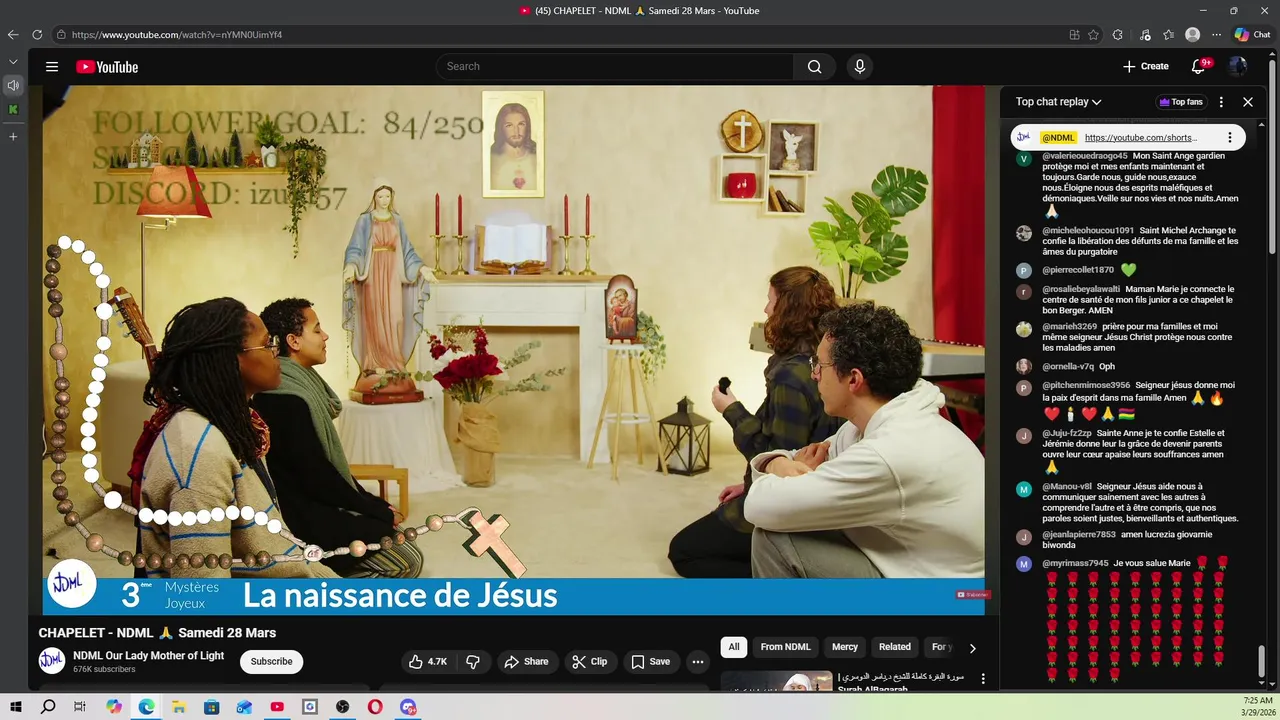Focus the YouTube Search input field
Image resolution: width=1280 pixels, height=720 pixels.
coord(615,67)
